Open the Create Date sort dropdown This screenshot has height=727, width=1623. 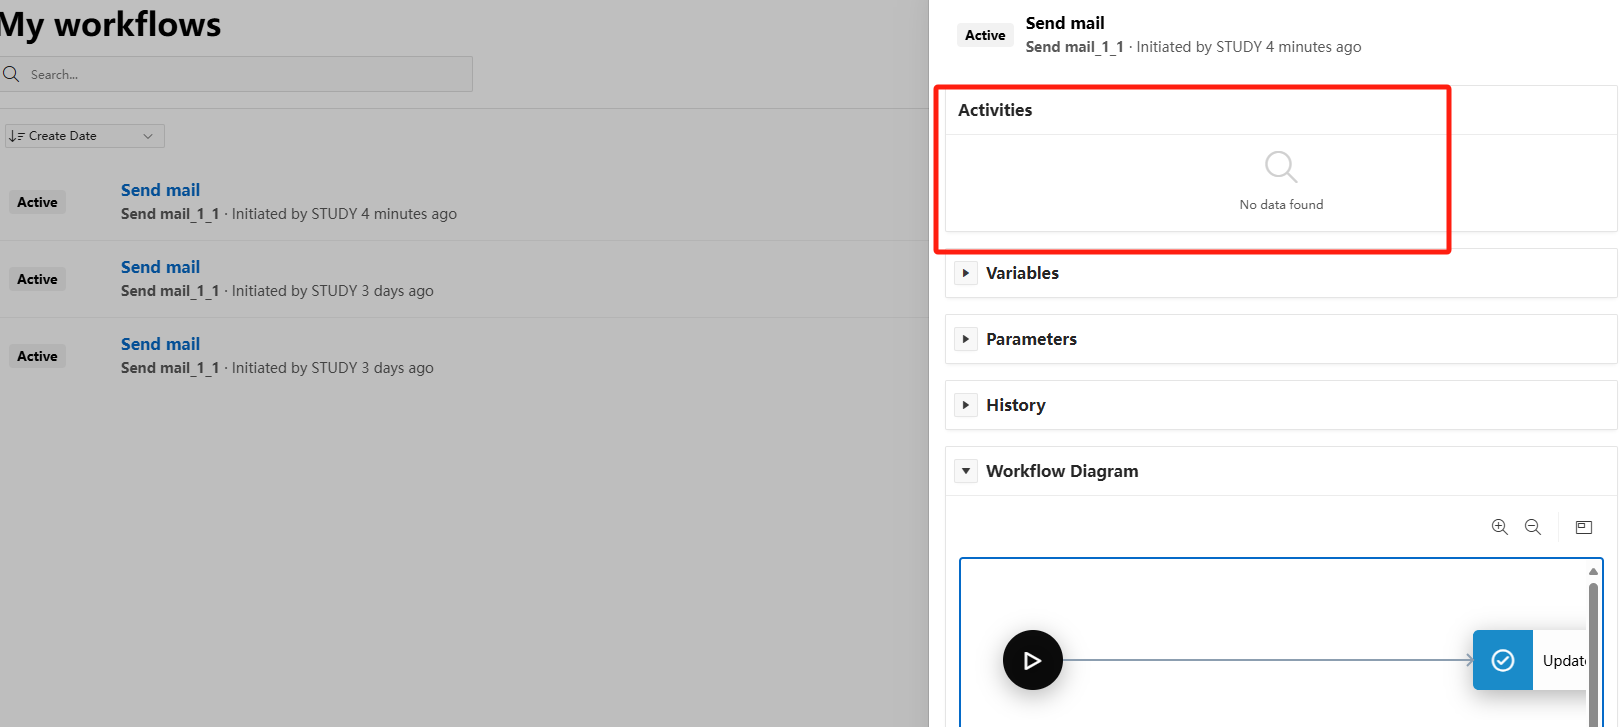click(85, 136)
